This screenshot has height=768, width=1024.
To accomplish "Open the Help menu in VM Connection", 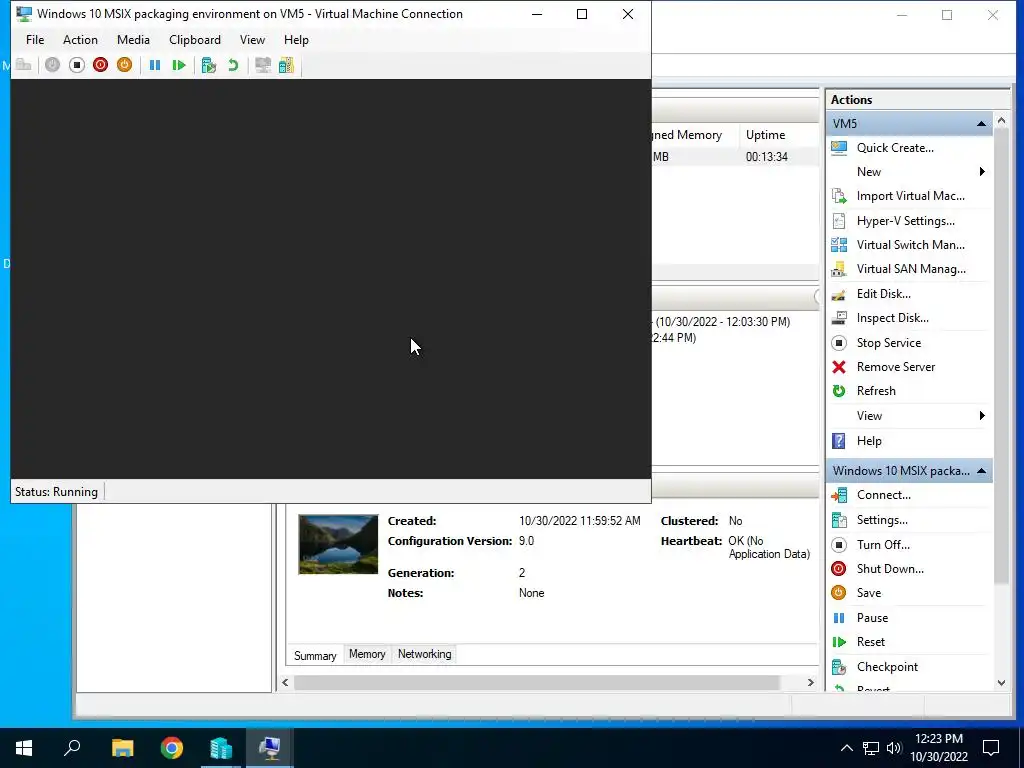I will tap(296, 40).
